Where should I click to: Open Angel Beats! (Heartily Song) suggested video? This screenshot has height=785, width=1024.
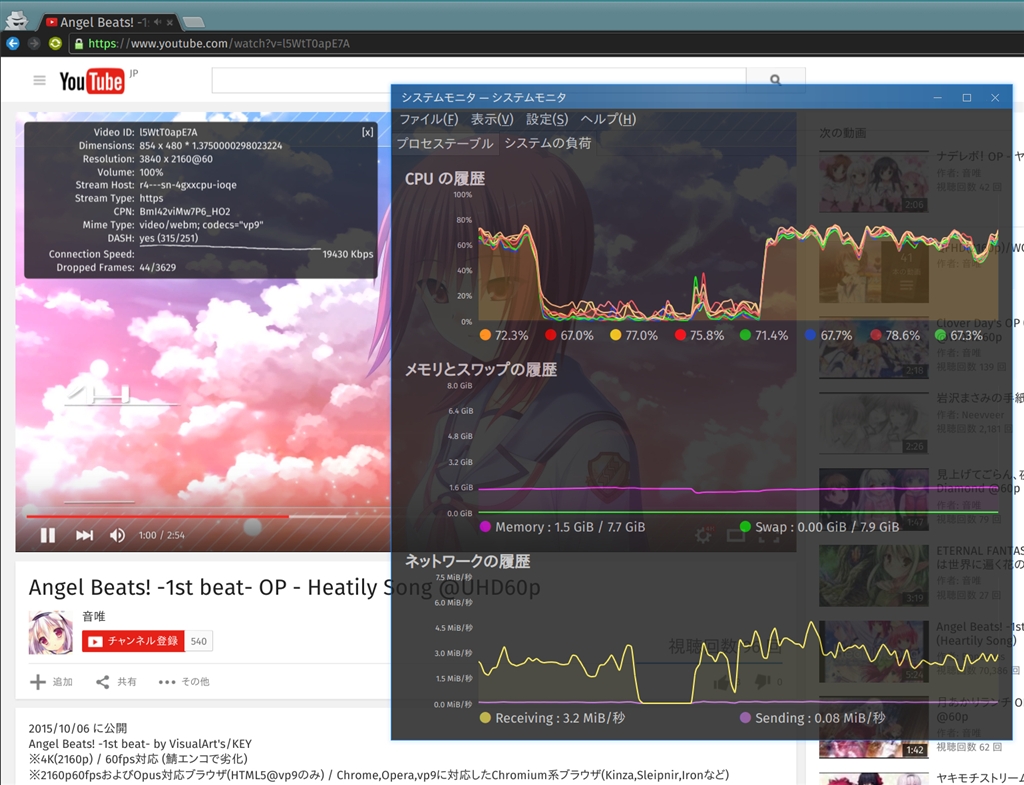tap(874, 651)
